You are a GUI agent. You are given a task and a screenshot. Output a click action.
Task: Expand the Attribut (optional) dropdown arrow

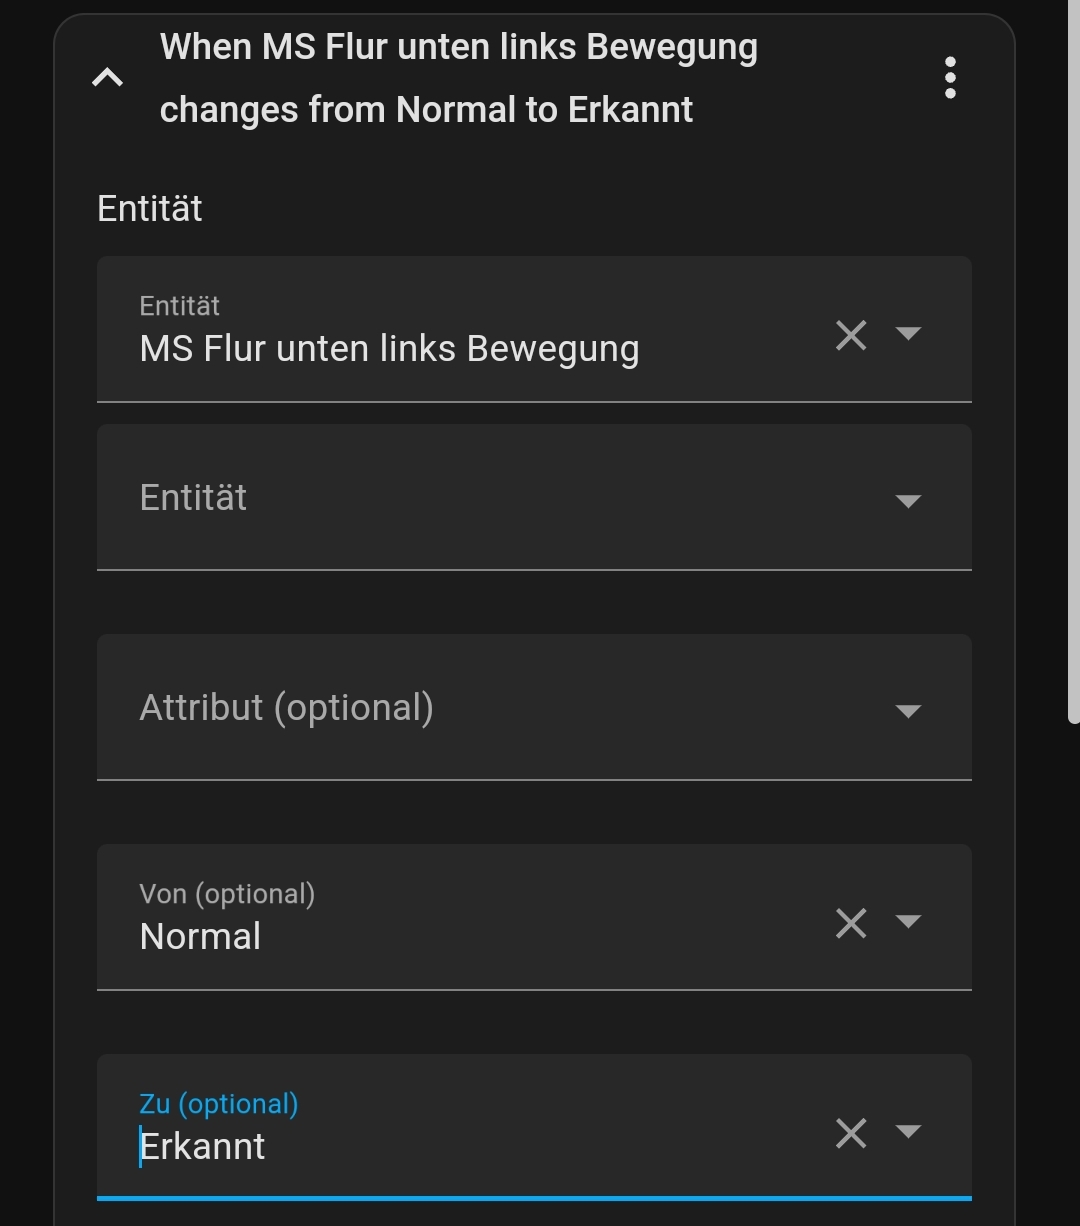(908, 711)
